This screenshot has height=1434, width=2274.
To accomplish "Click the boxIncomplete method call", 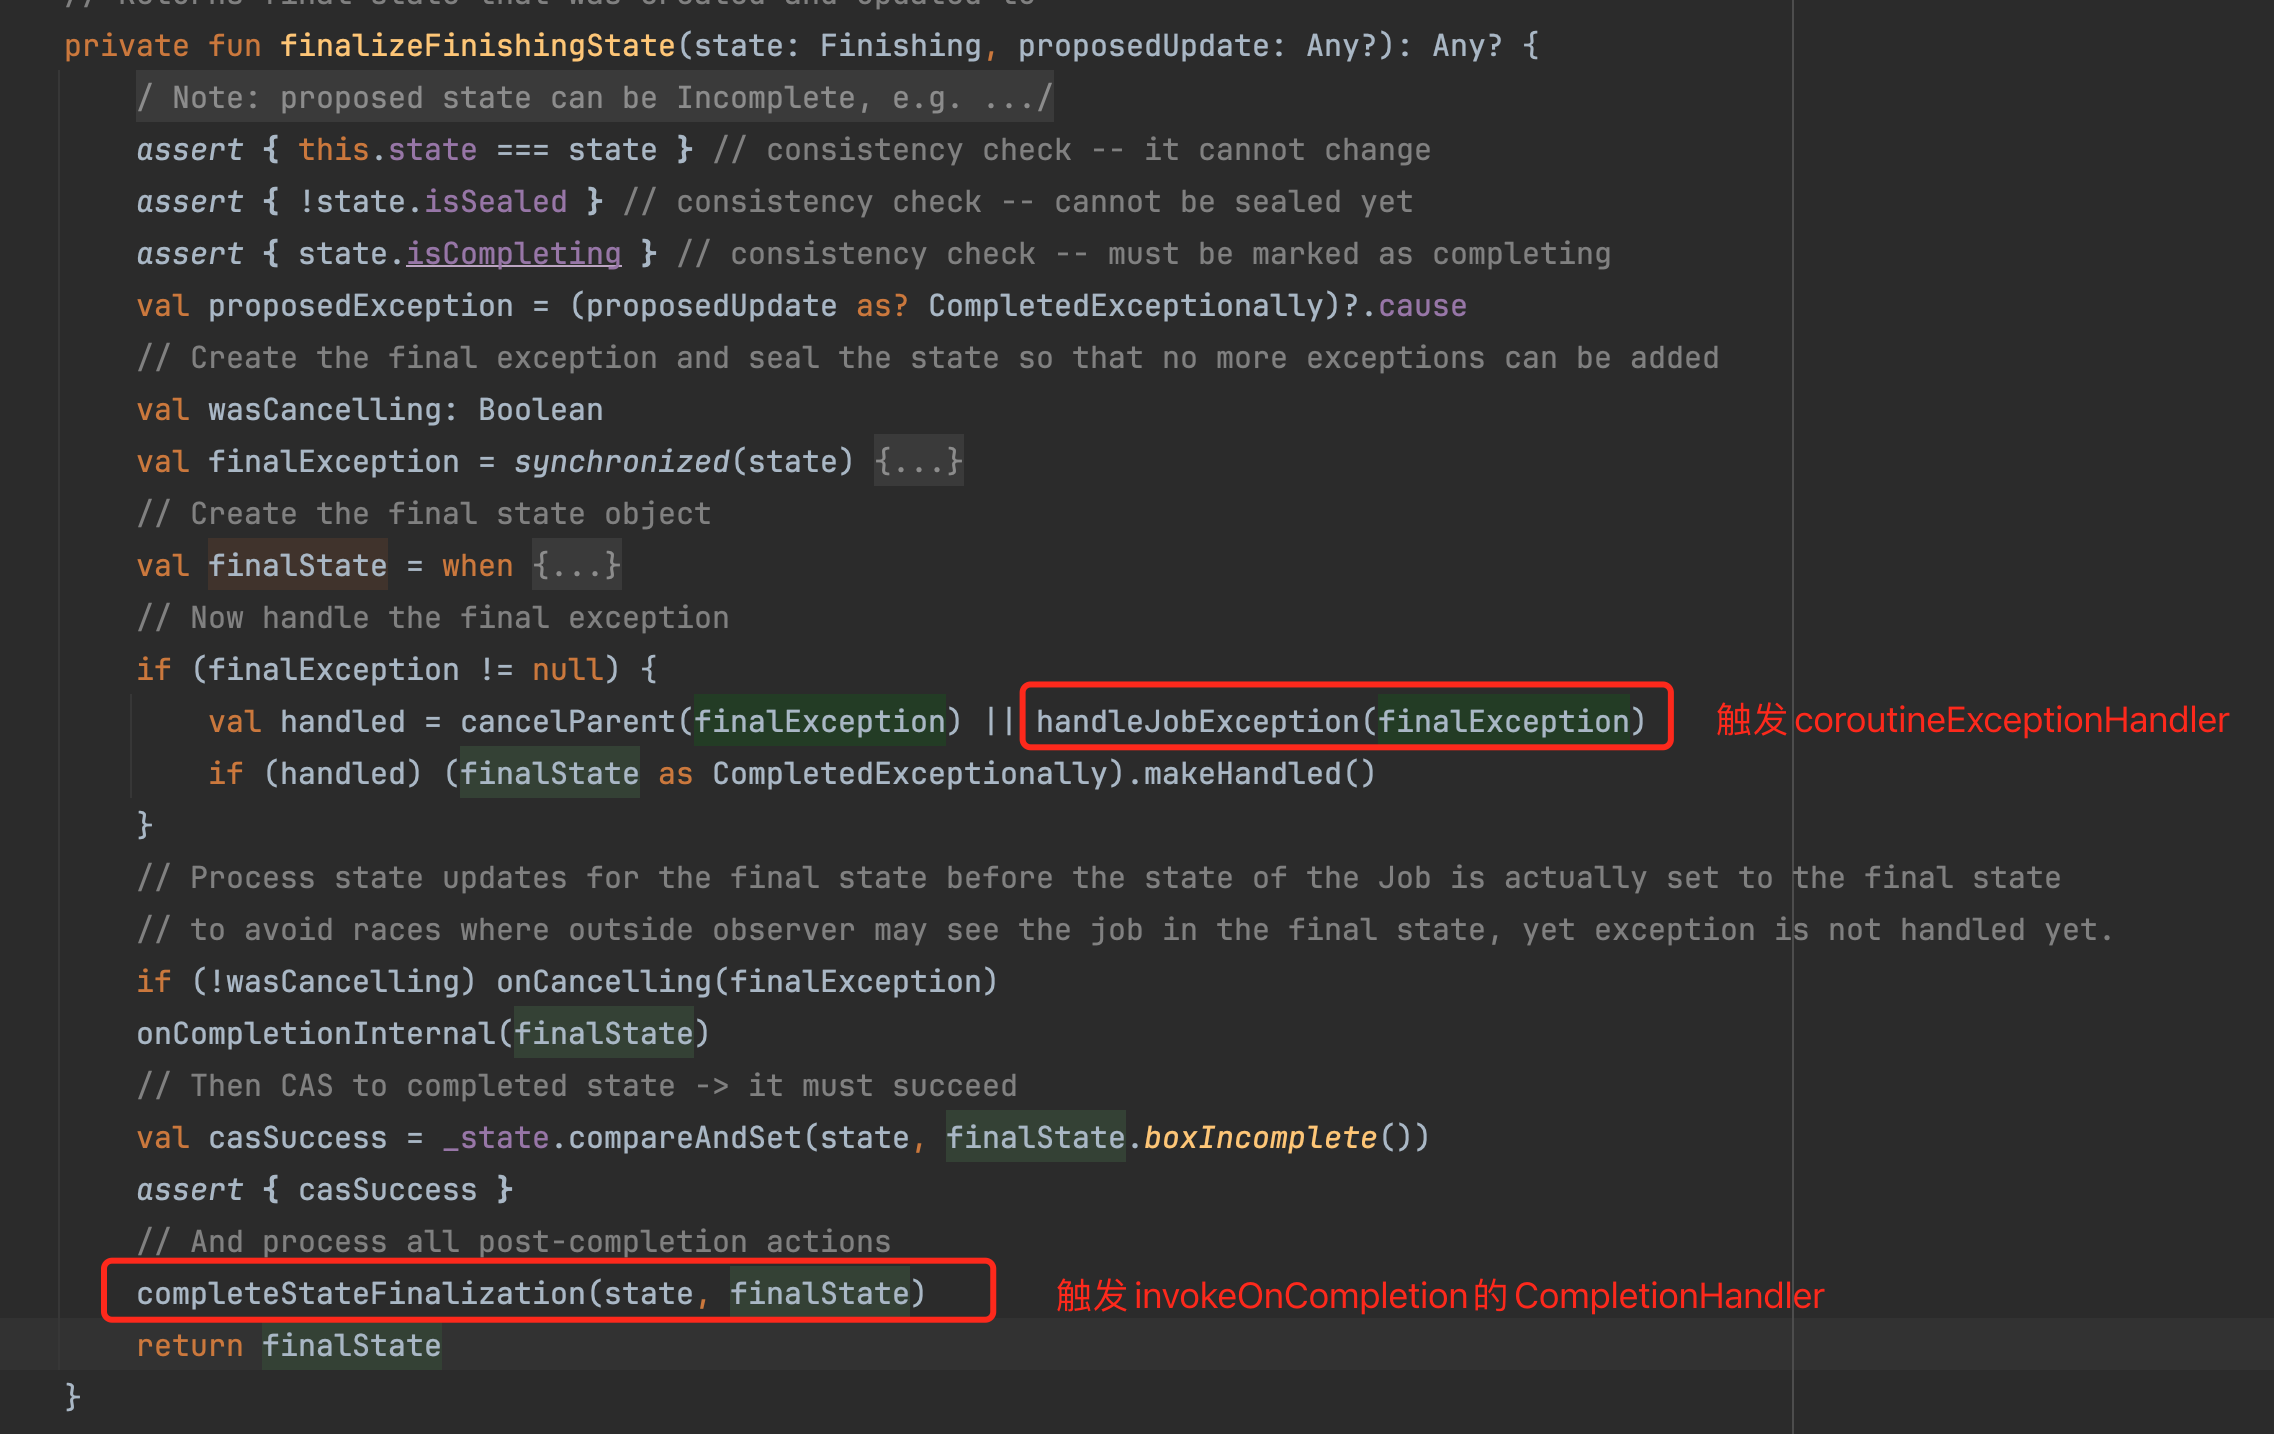I will (1260, 1137).
